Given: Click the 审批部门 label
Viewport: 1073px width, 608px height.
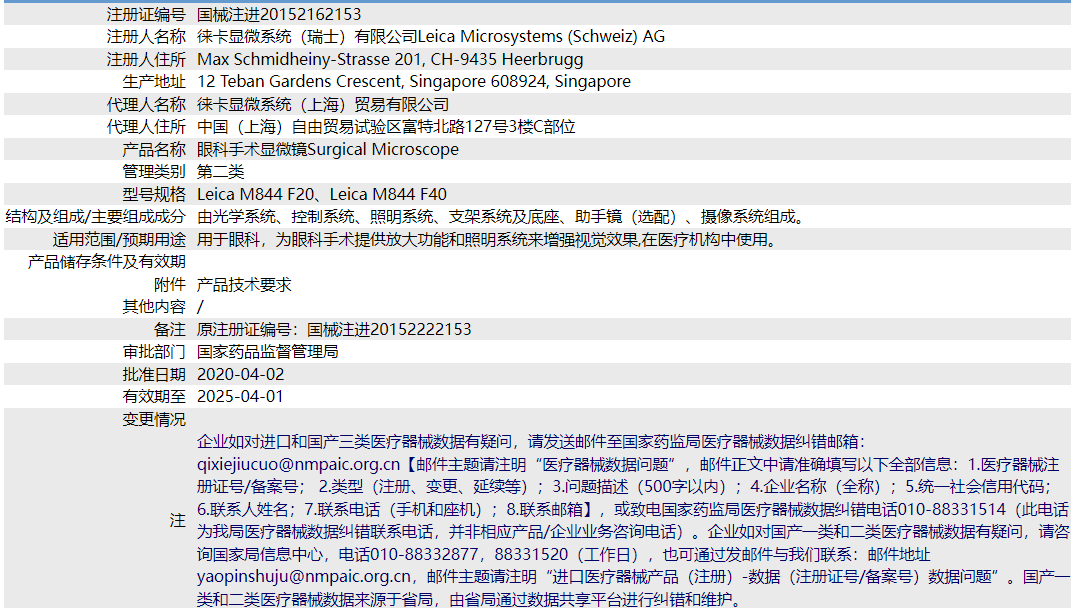Looking at the screenshot, I should tap(154, 352).
